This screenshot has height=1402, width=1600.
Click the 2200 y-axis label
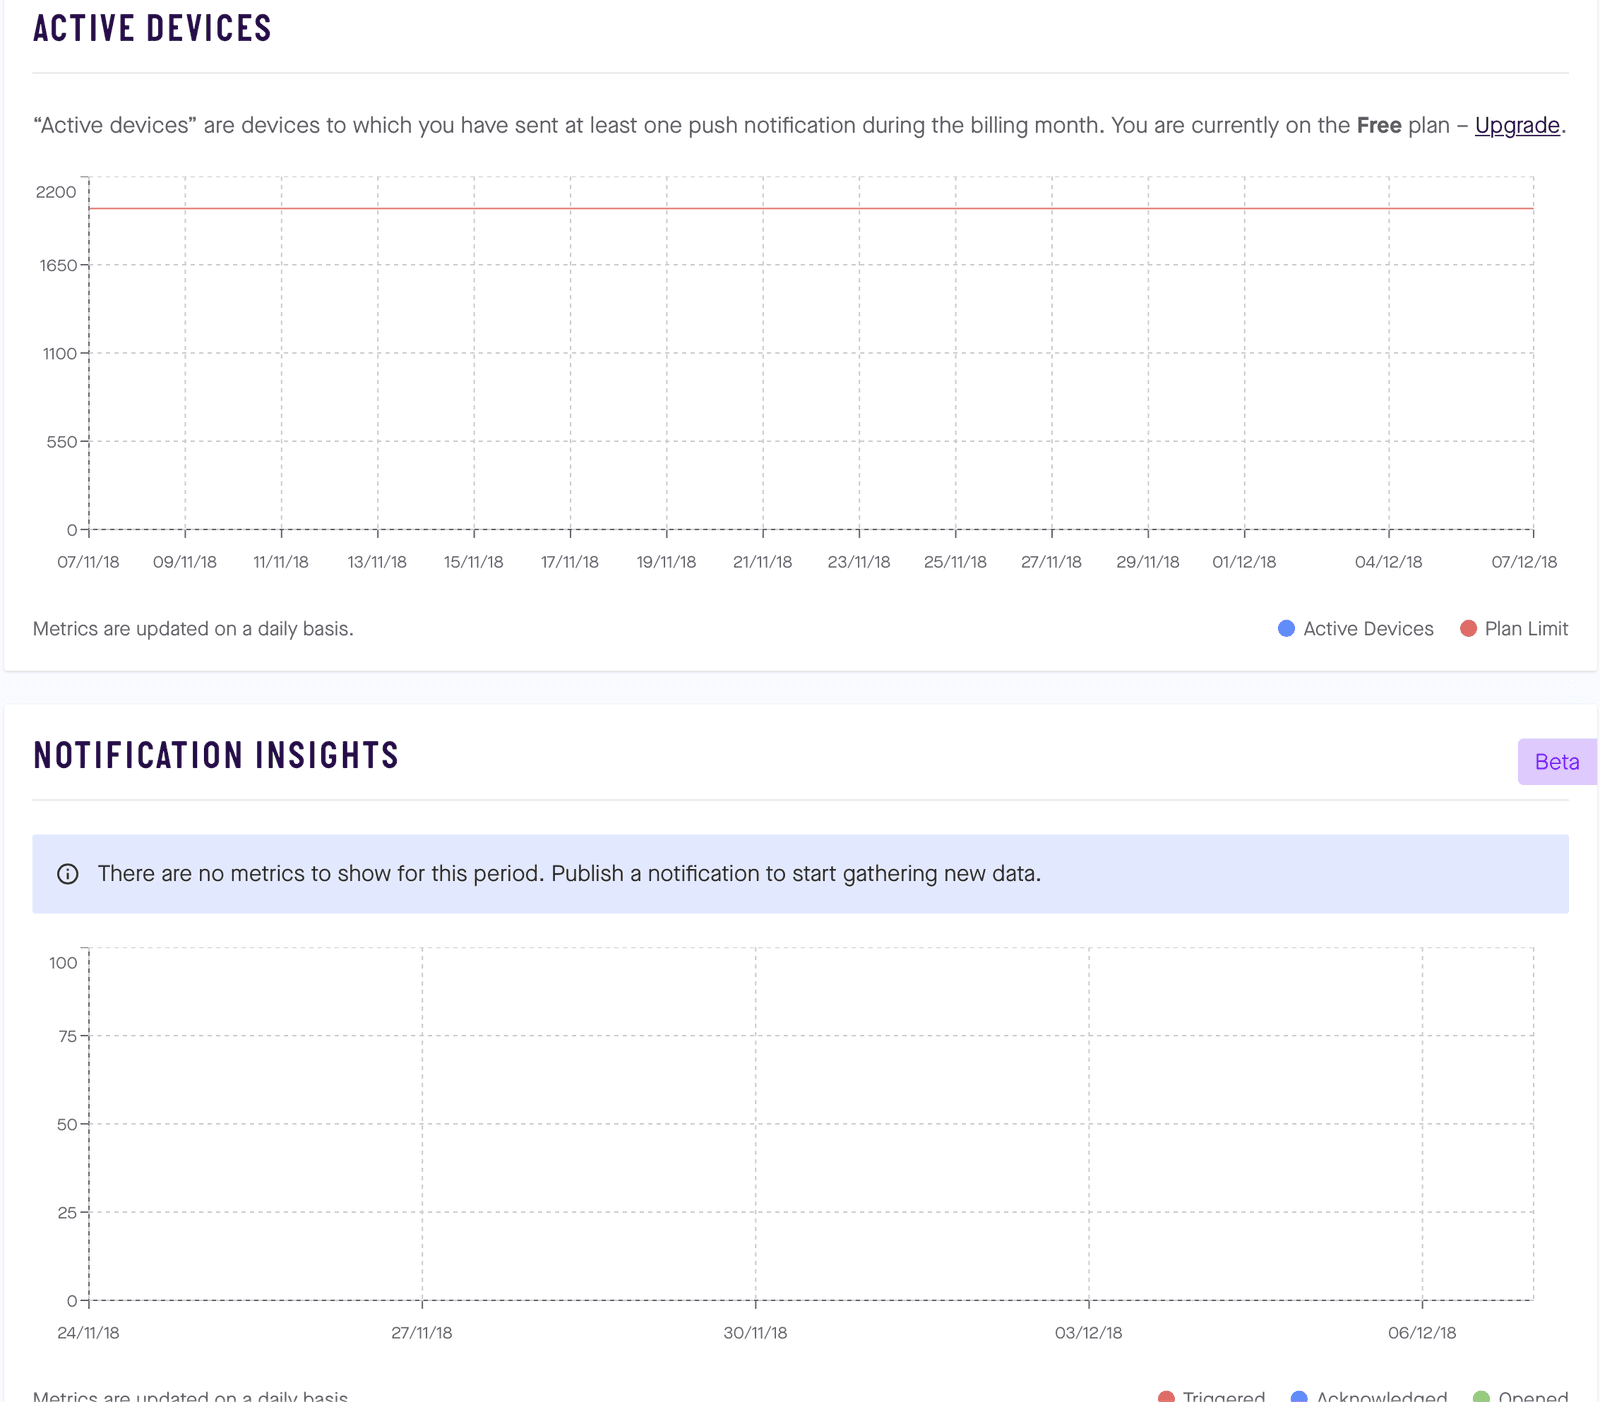pyautogui.click(x=56, y=192)
